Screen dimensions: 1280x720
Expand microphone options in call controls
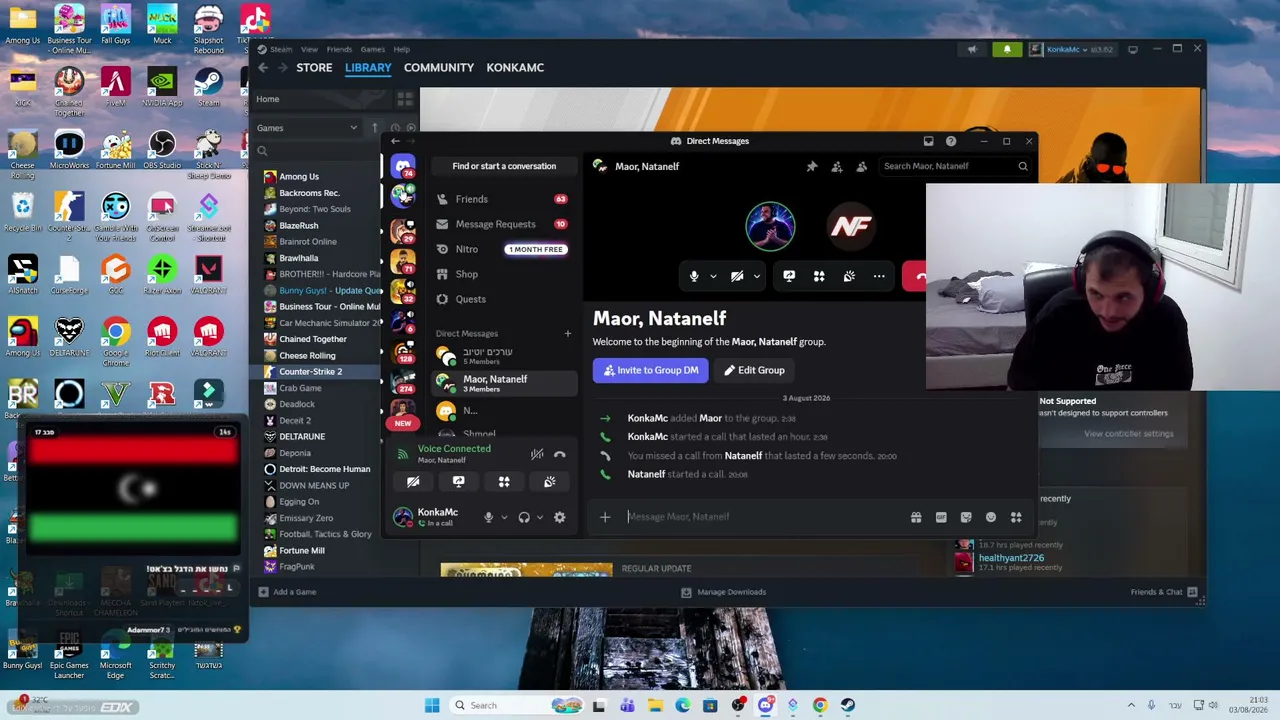pos(713,276)
